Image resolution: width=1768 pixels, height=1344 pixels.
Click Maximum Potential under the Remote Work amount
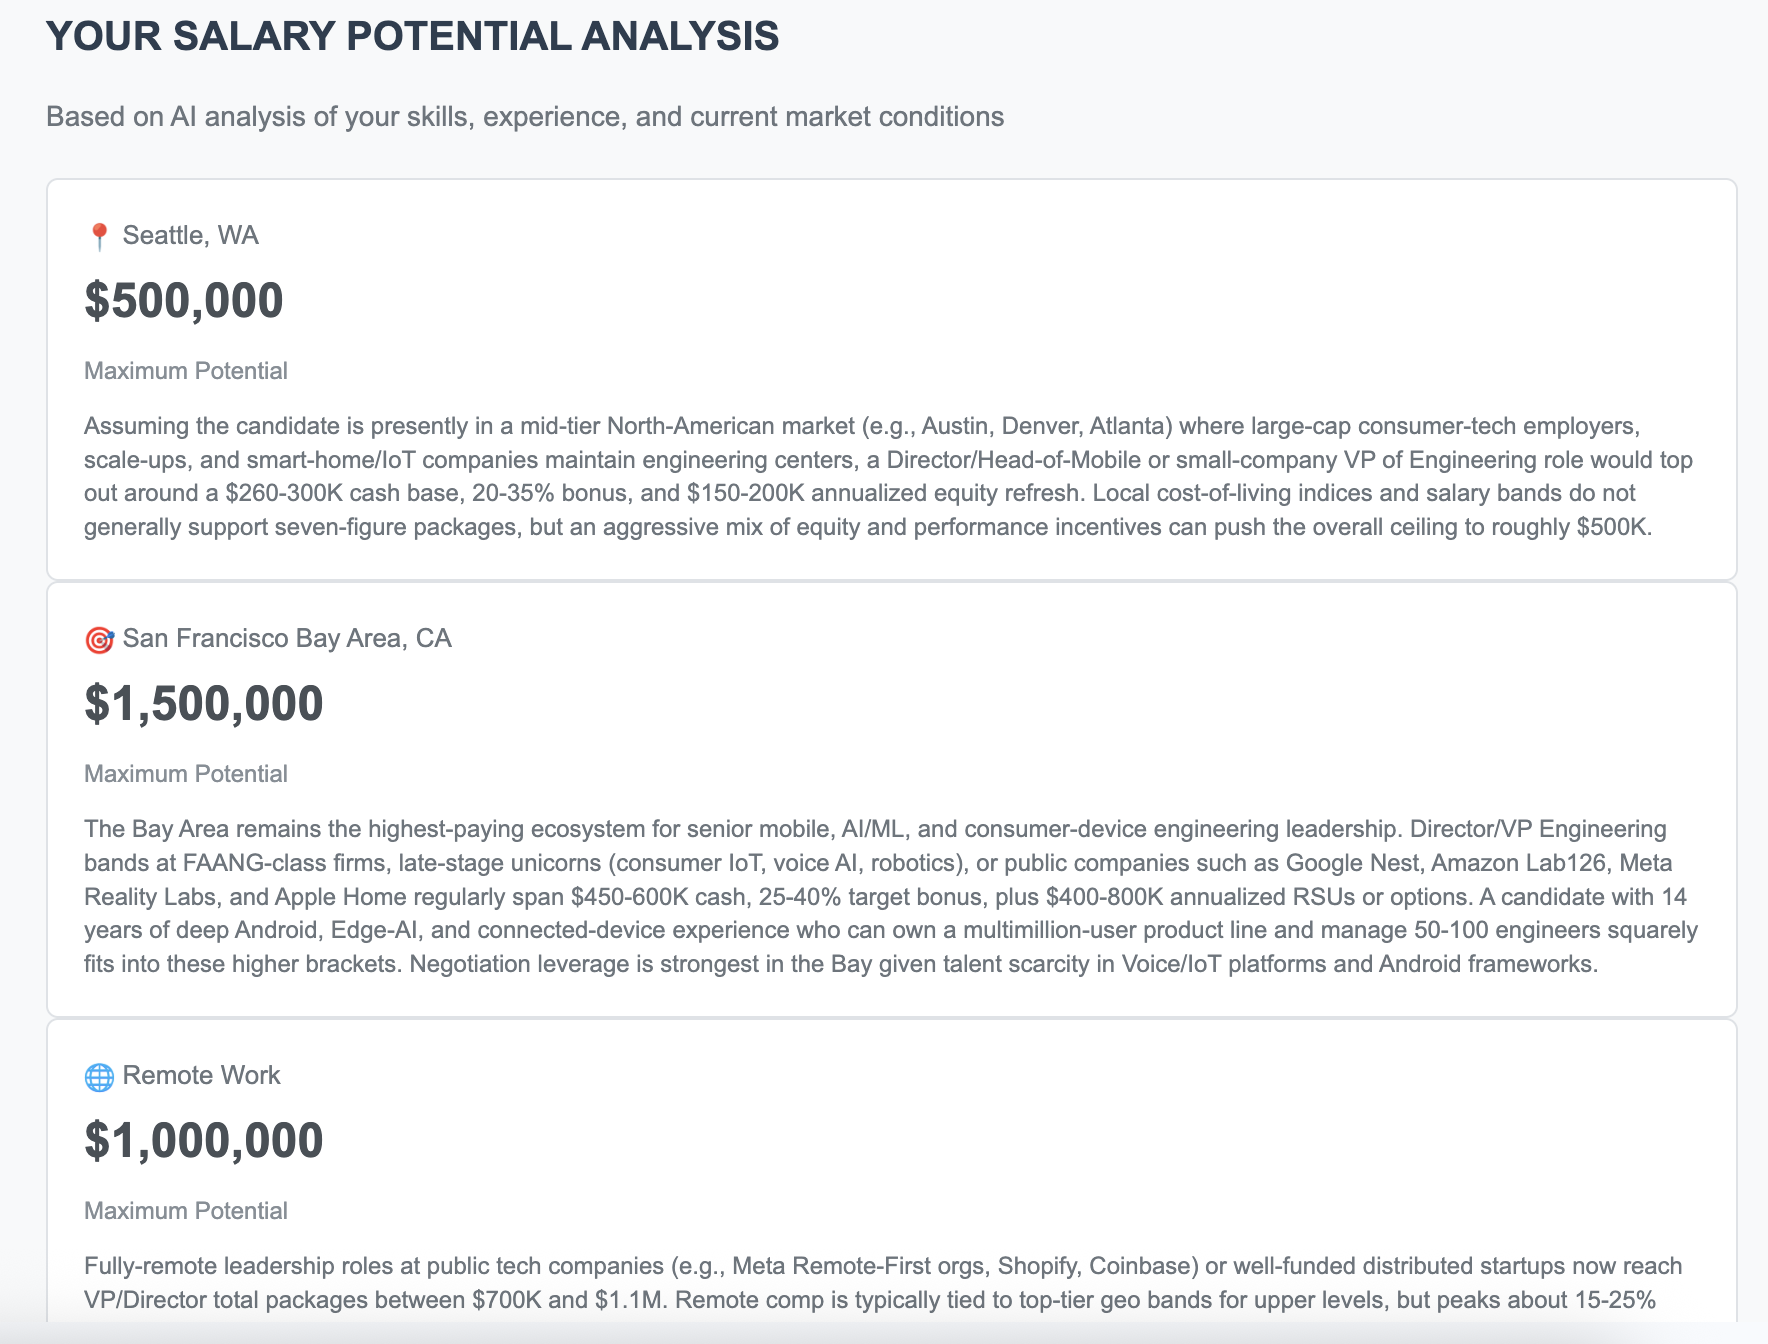pyautogui.click(x=186, y=1211)
